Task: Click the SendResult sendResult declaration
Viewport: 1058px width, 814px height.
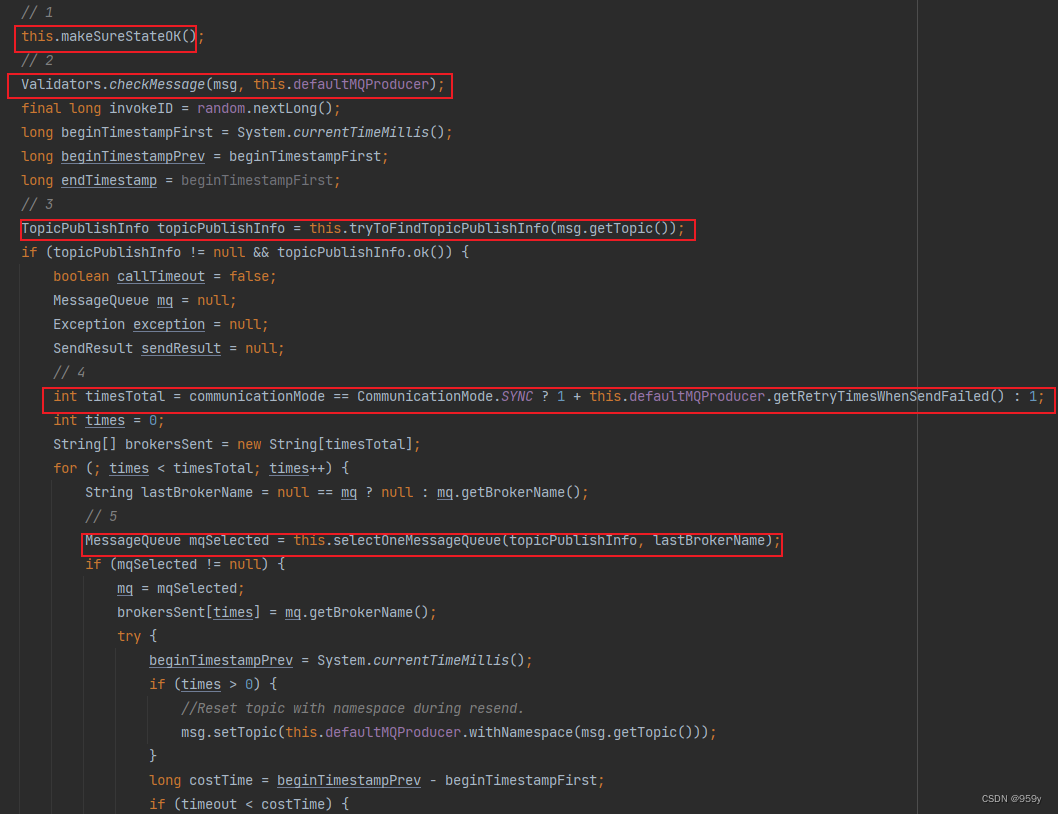Action: point(169,348)
